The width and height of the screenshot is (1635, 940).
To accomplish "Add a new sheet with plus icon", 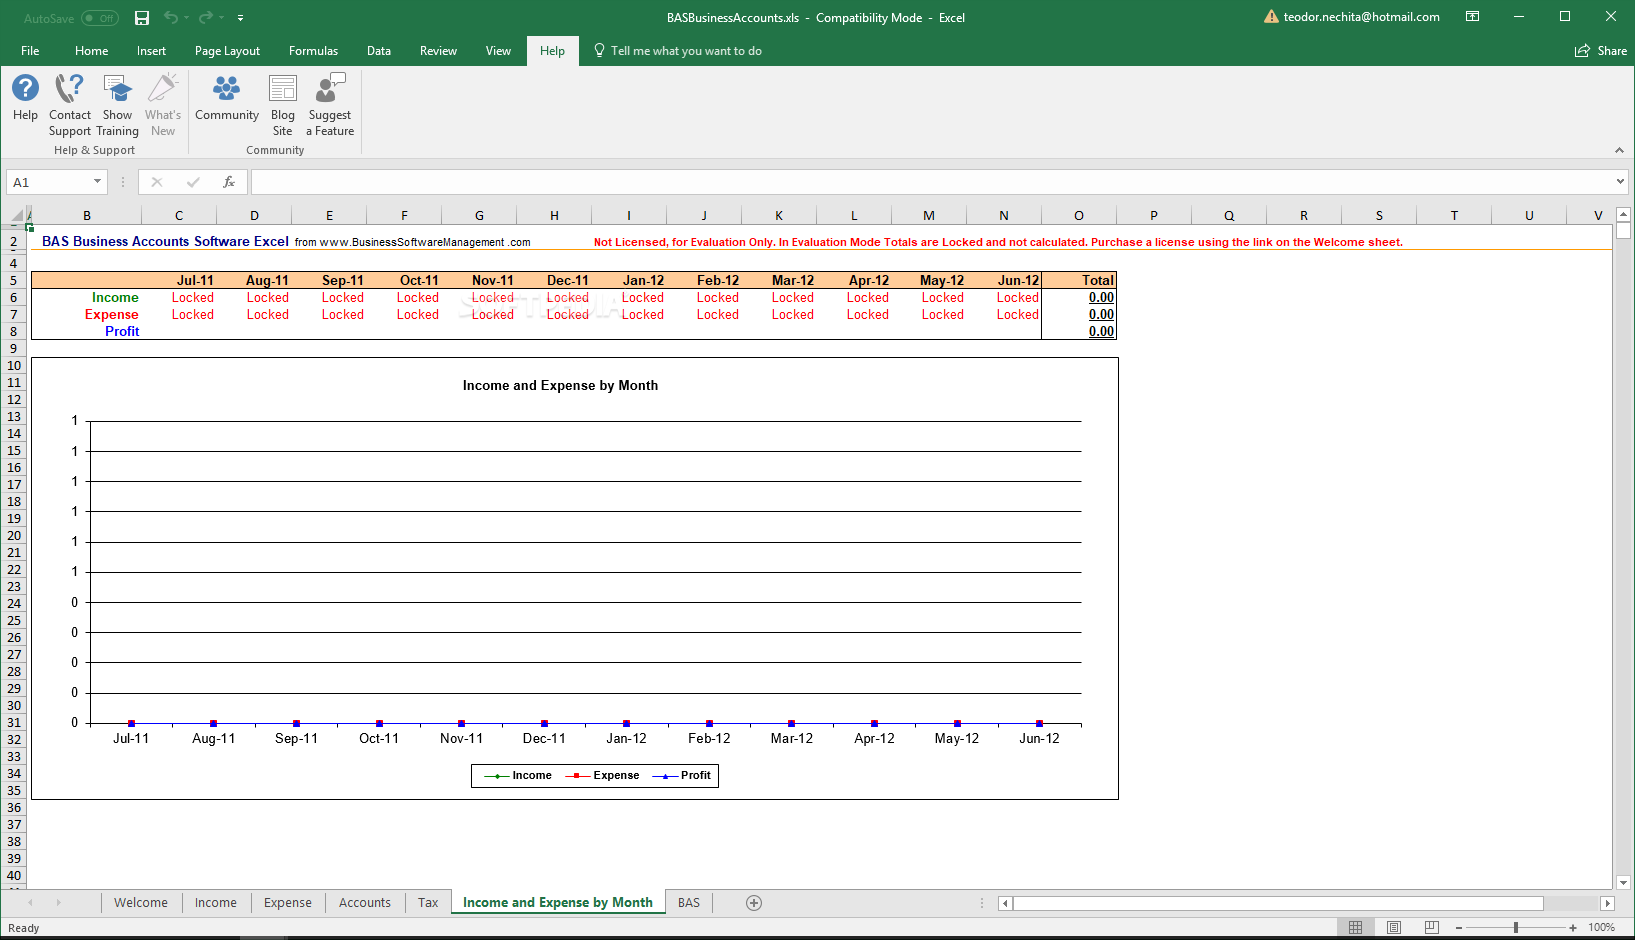I will (x=754, y=903).
